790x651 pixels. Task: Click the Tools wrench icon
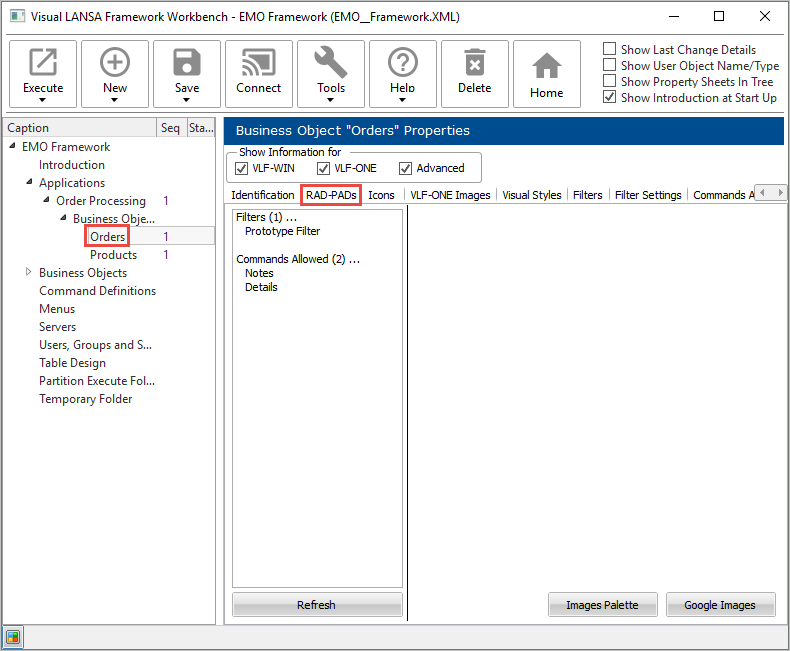pos(331,63)
